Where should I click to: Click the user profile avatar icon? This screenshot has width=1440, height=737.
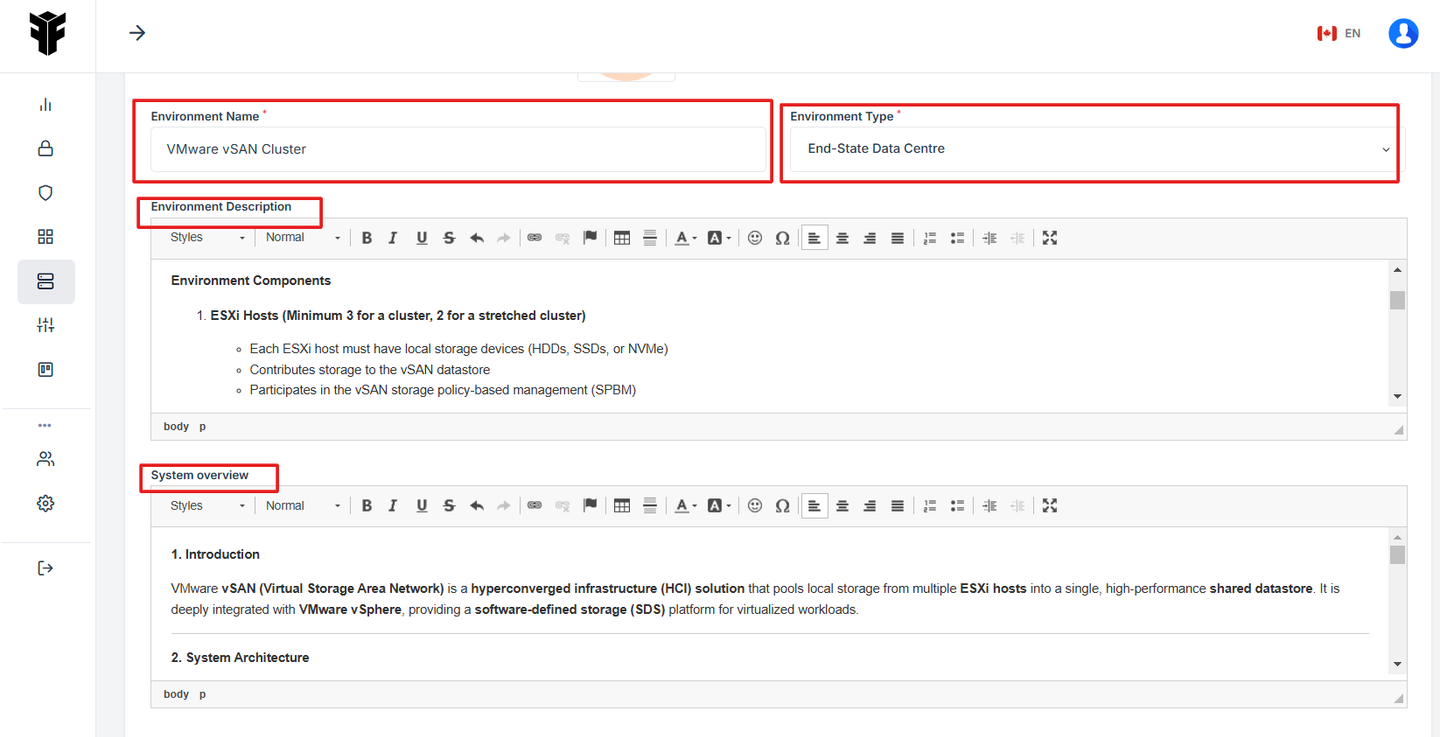[1403, 33]
